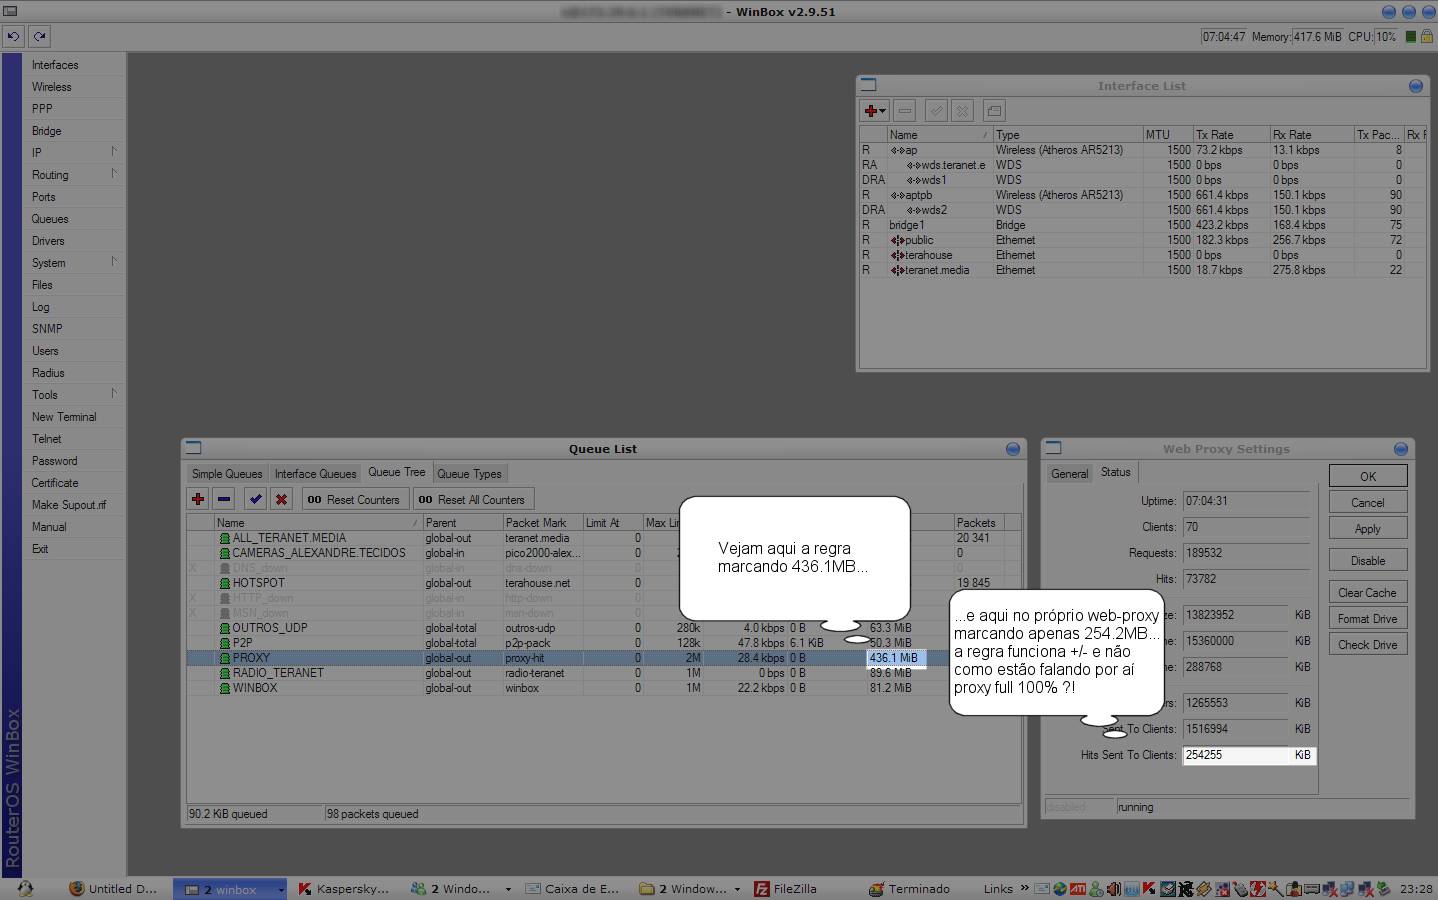Open Queues in the sidebar menu
Image resolution: width=1438 pixels, height=900 pixels.
click(x=50, y=219)
